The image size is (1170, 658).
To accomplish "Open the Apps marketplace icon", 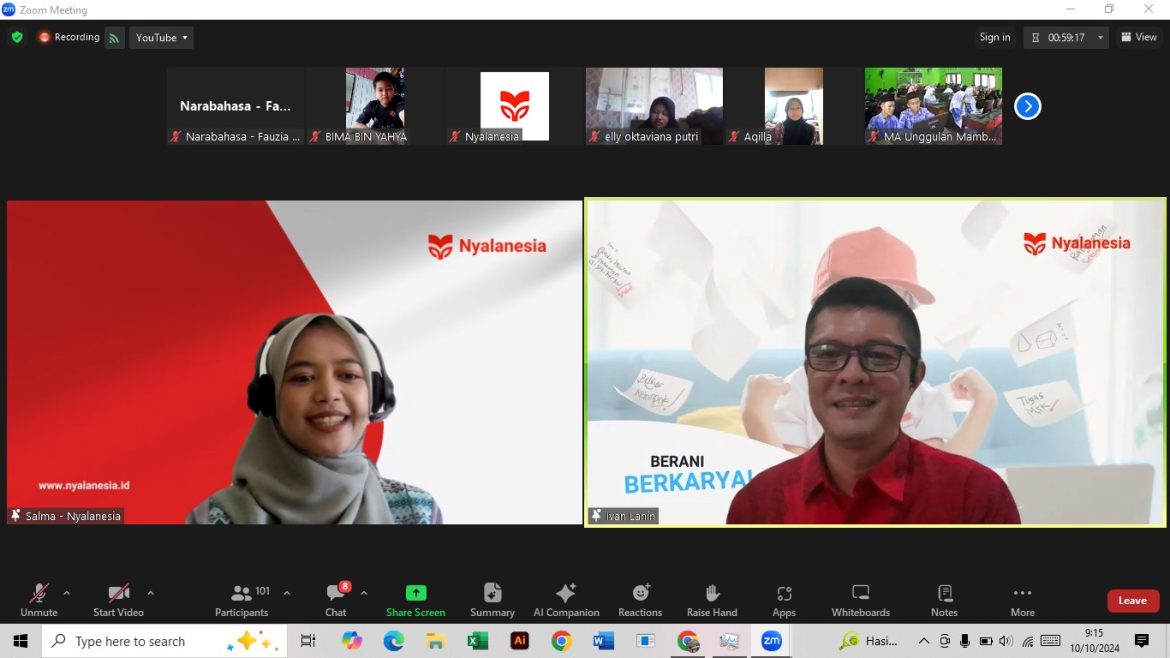I will pyautogui.click(x=784, y=600).
